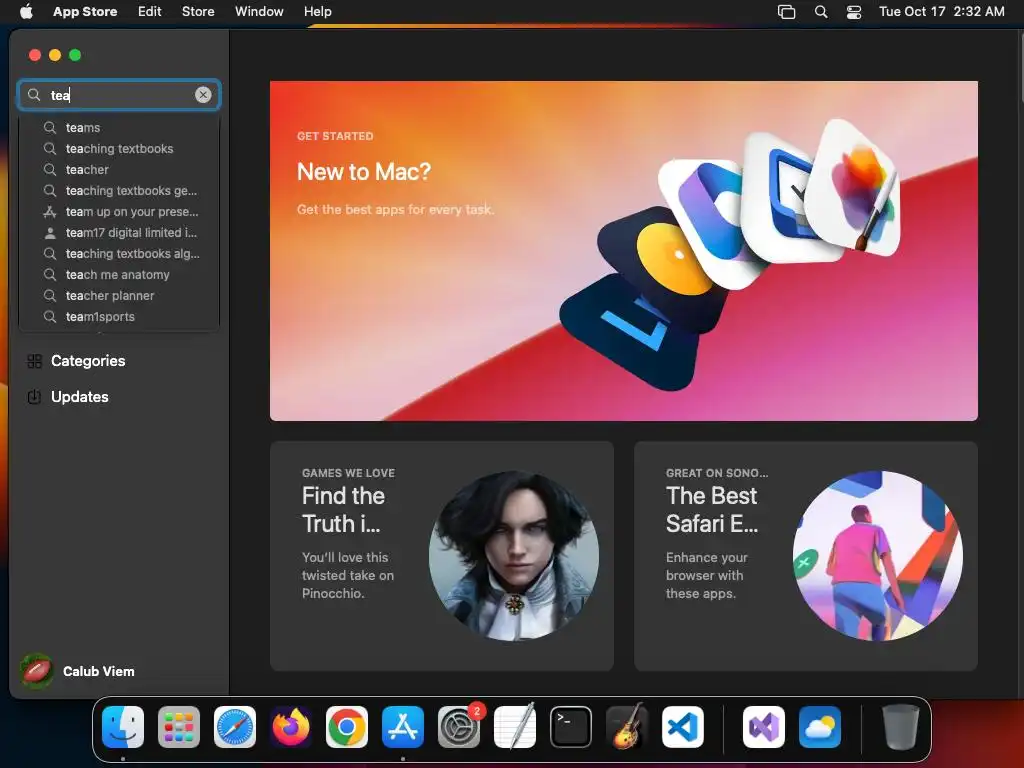
Task: Launch GarageBand from the Dock
Action: pos(627,726)
